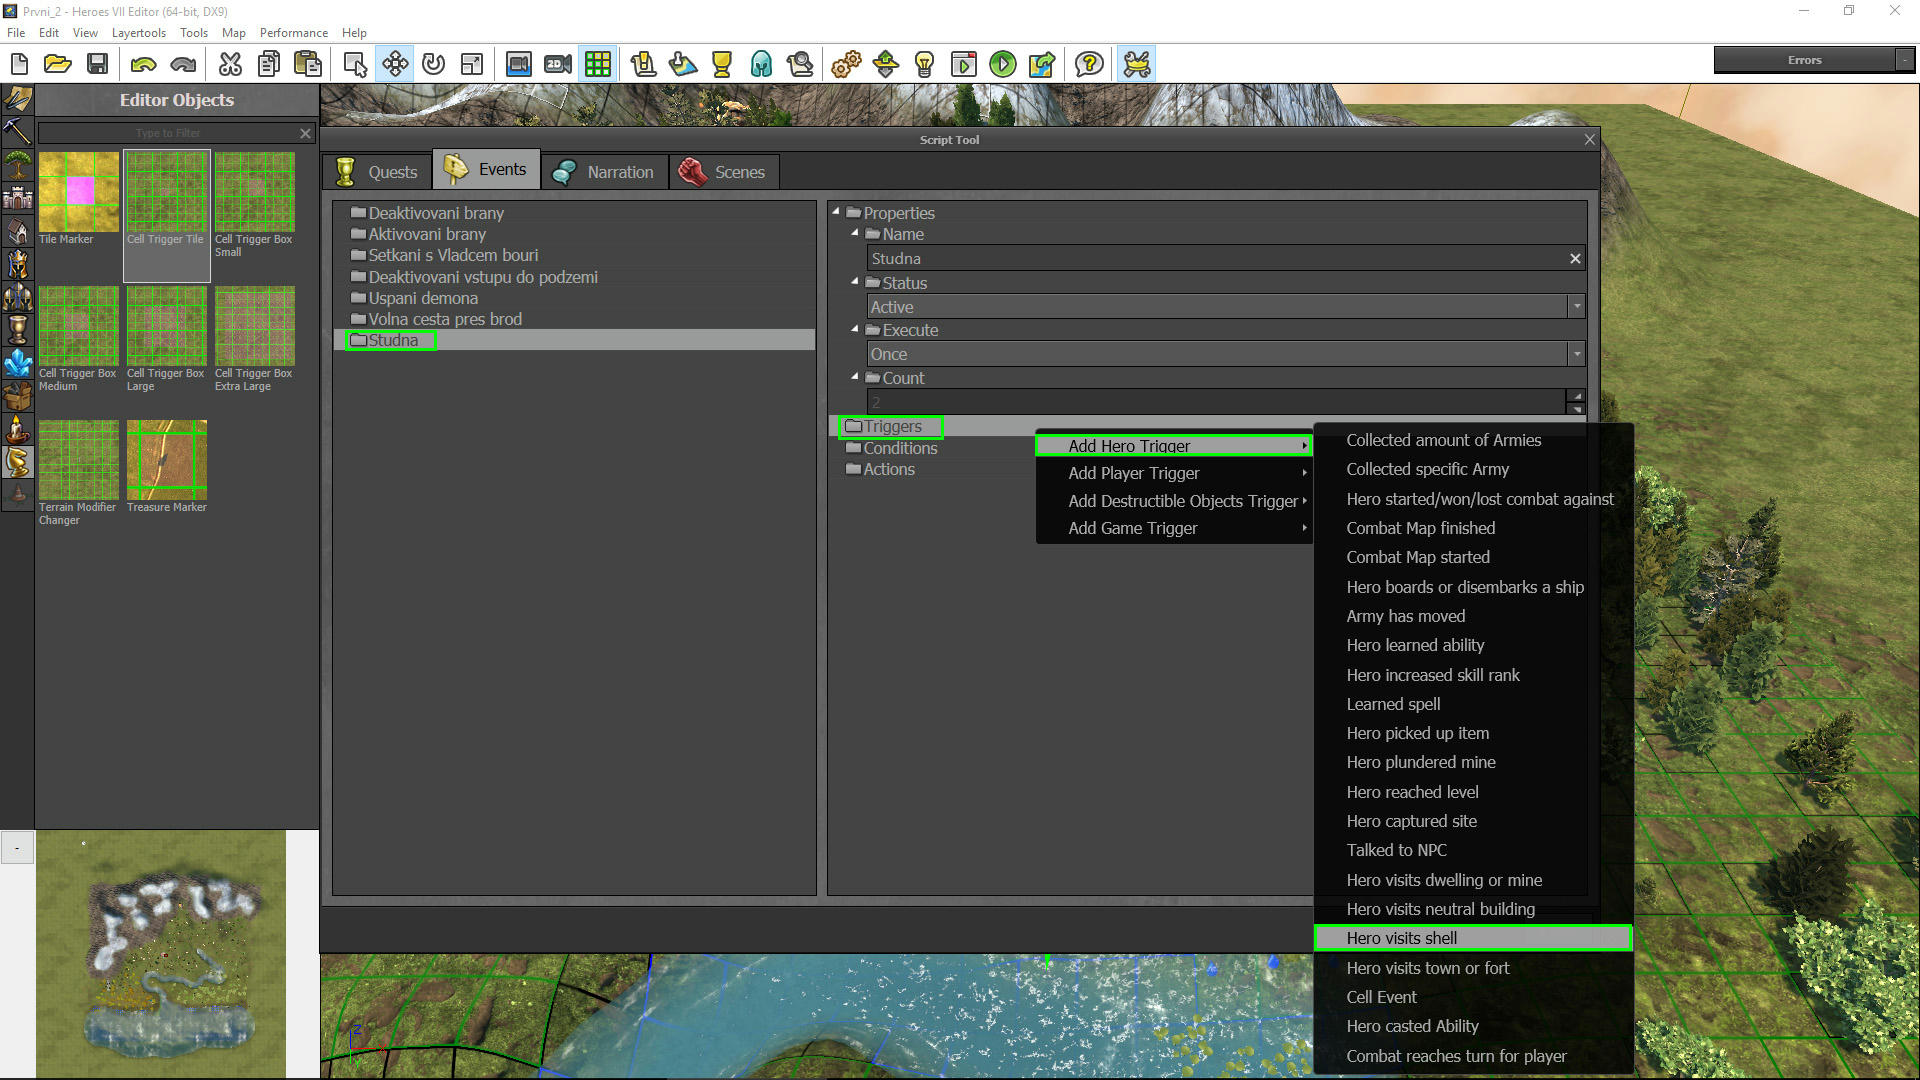Clear the Studna name field
This screenshot has width=1920, height=1080.
pyautogui.click(x=1575, y=259)
